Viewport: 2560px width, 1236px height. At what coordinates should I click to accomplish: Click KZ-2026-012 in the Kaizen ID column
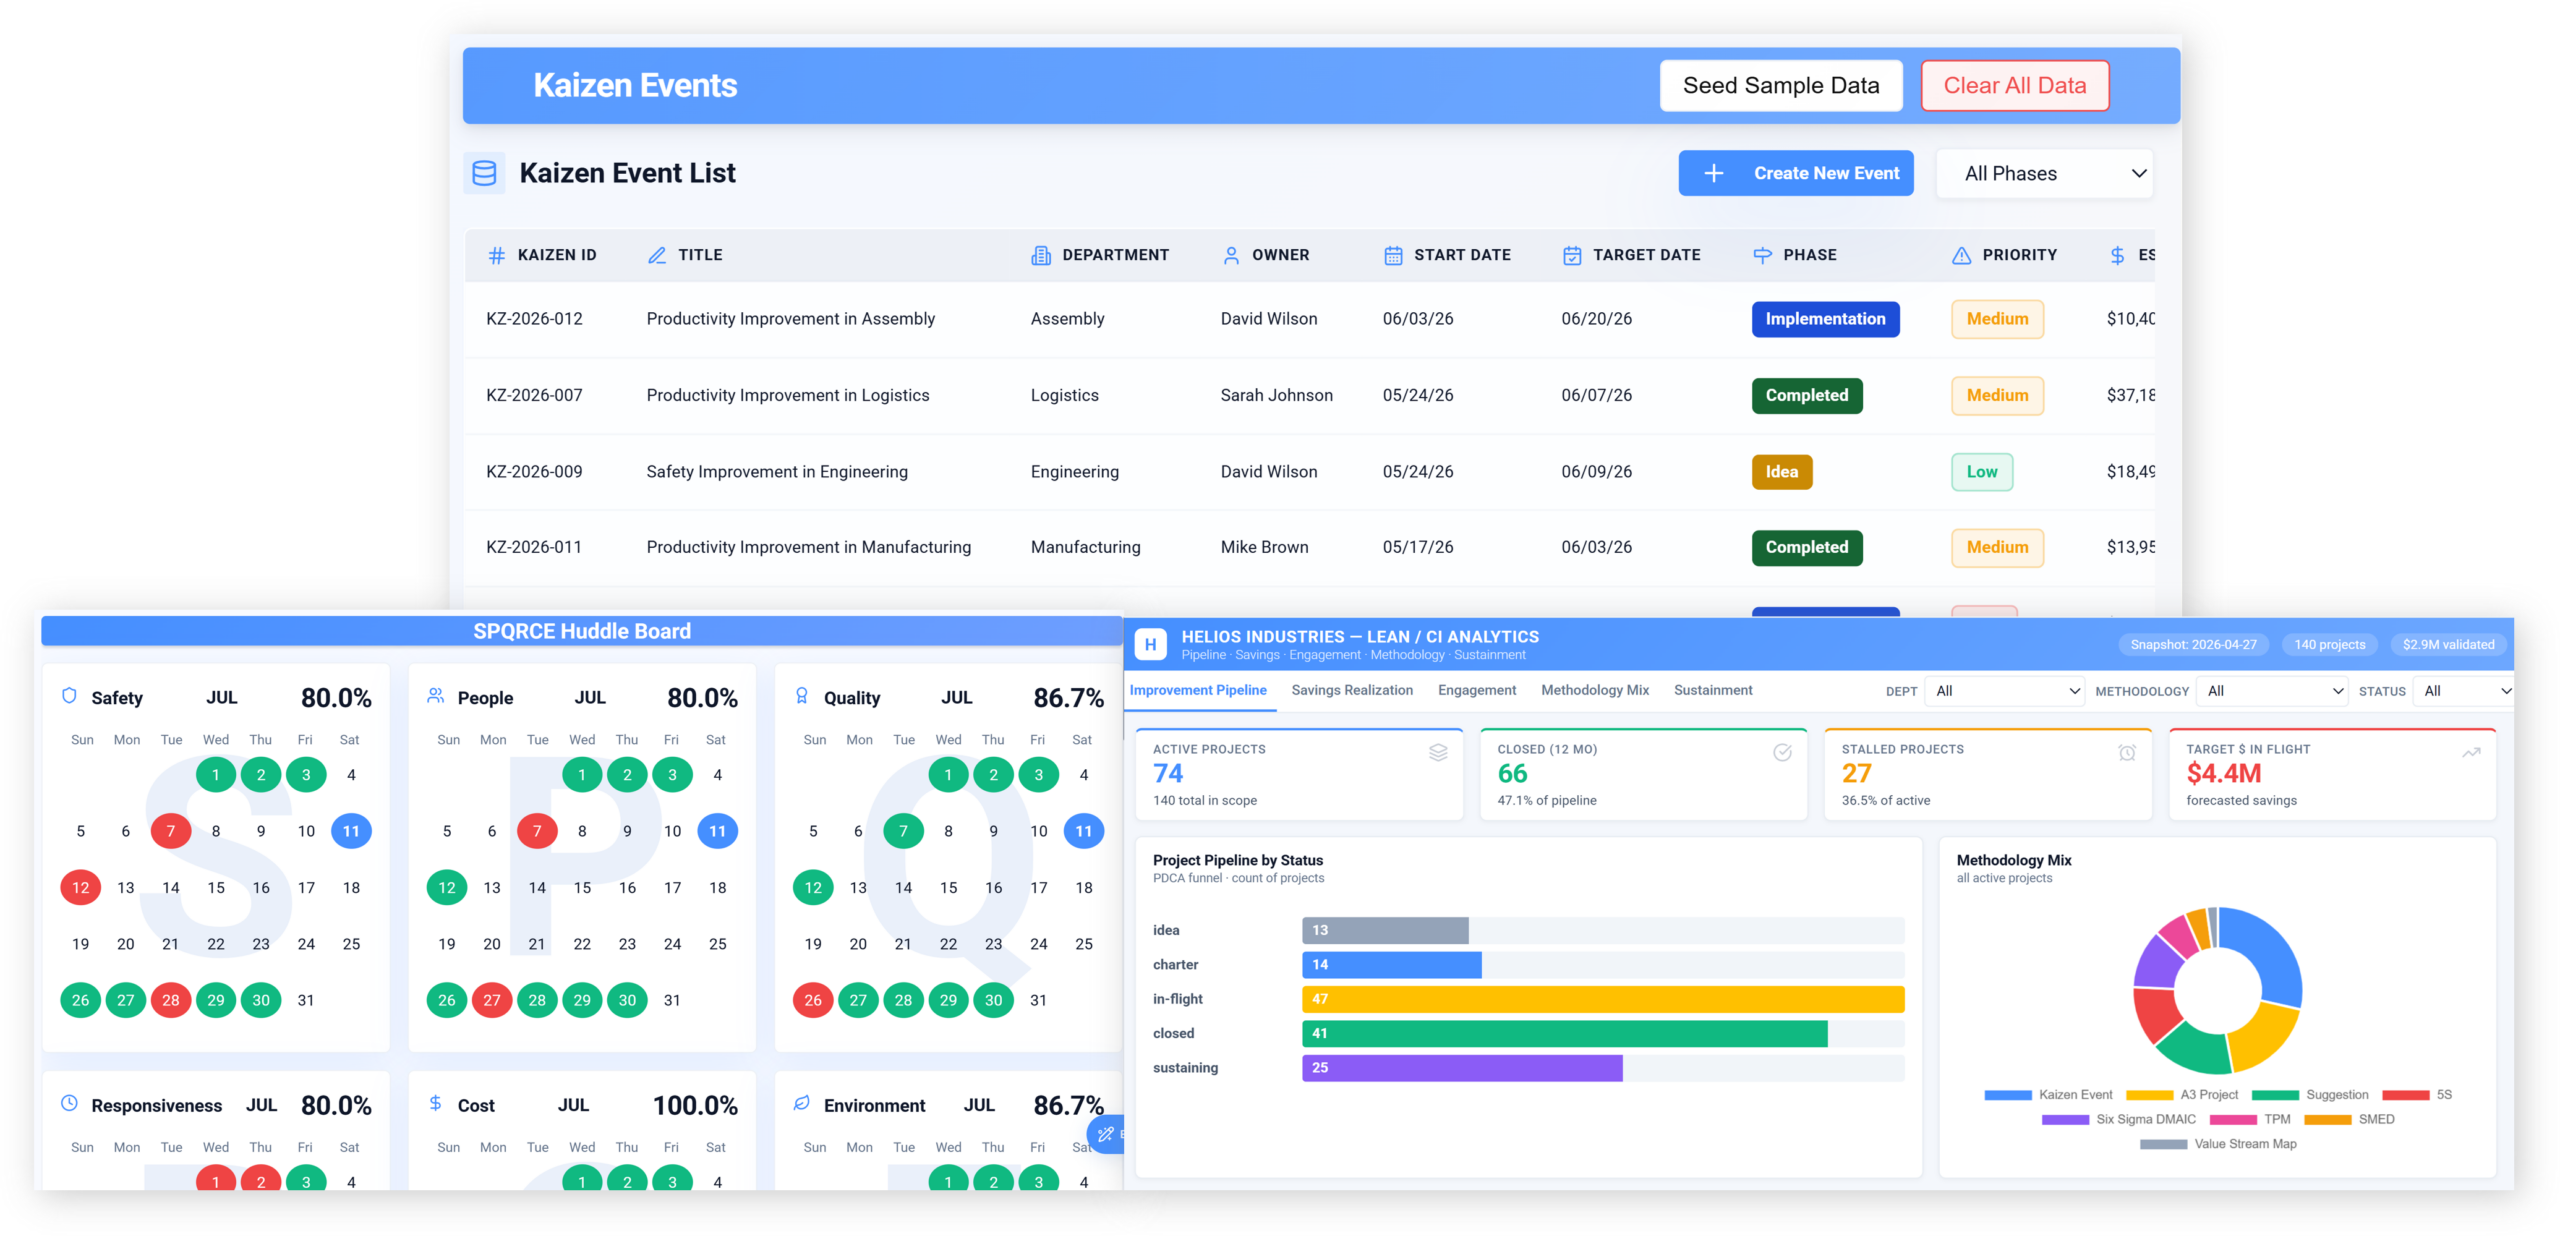534,319
